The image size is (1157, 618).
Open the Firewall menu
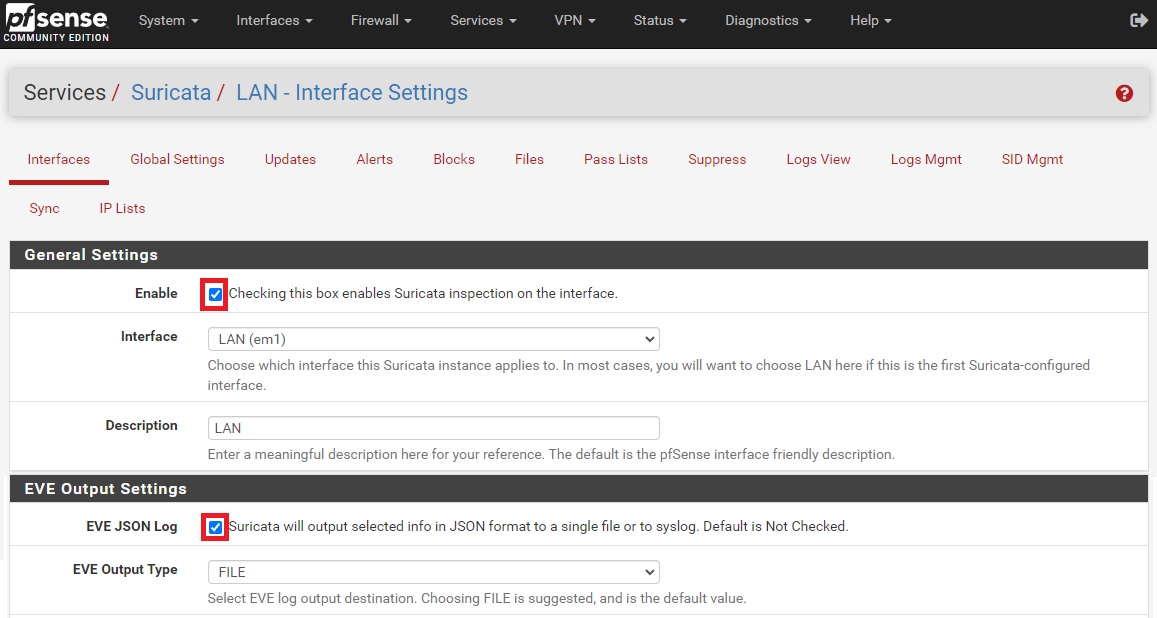[x=381, y=21]
